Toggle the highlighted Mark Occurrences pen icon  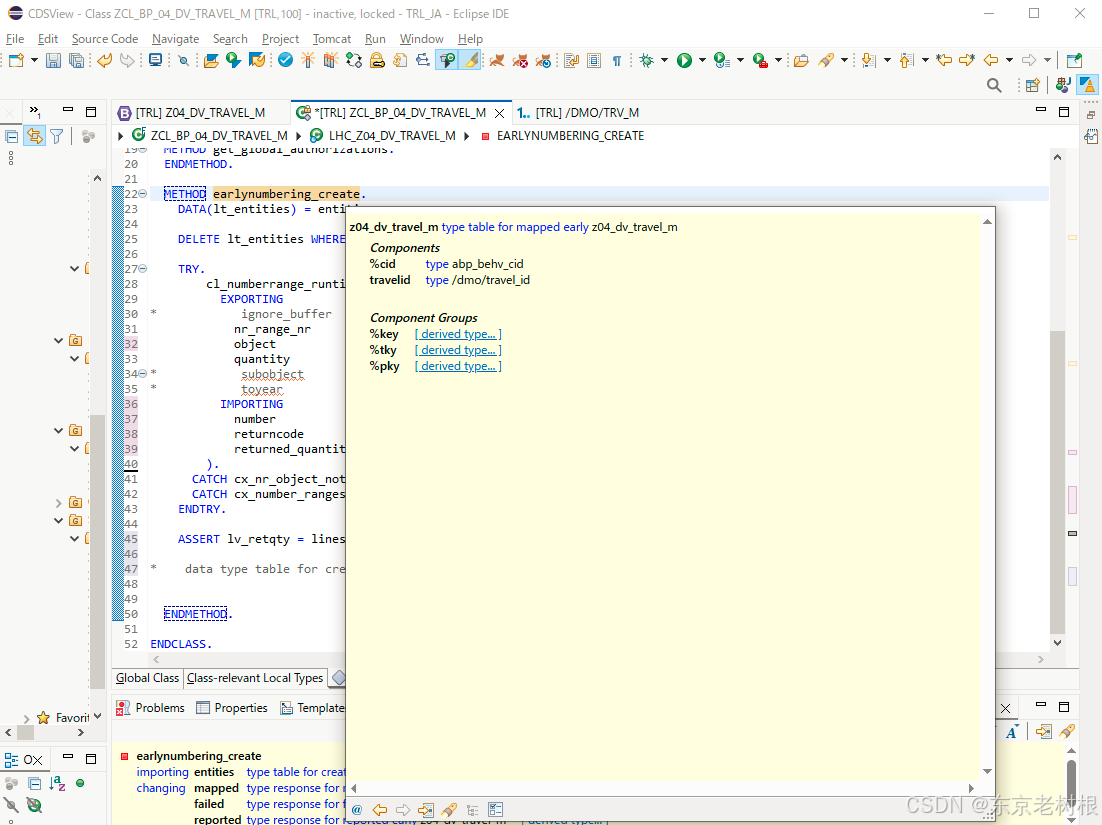(469, 61)
